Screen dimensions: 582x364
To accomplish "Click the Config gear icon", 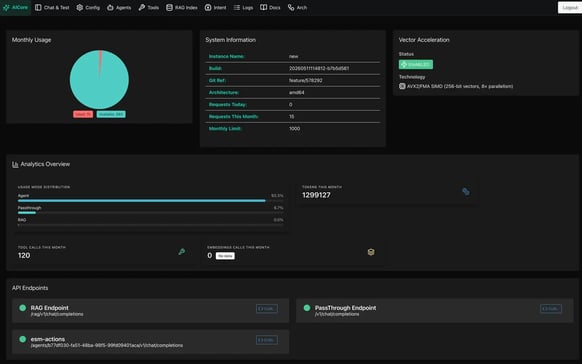I will (79, 7).
